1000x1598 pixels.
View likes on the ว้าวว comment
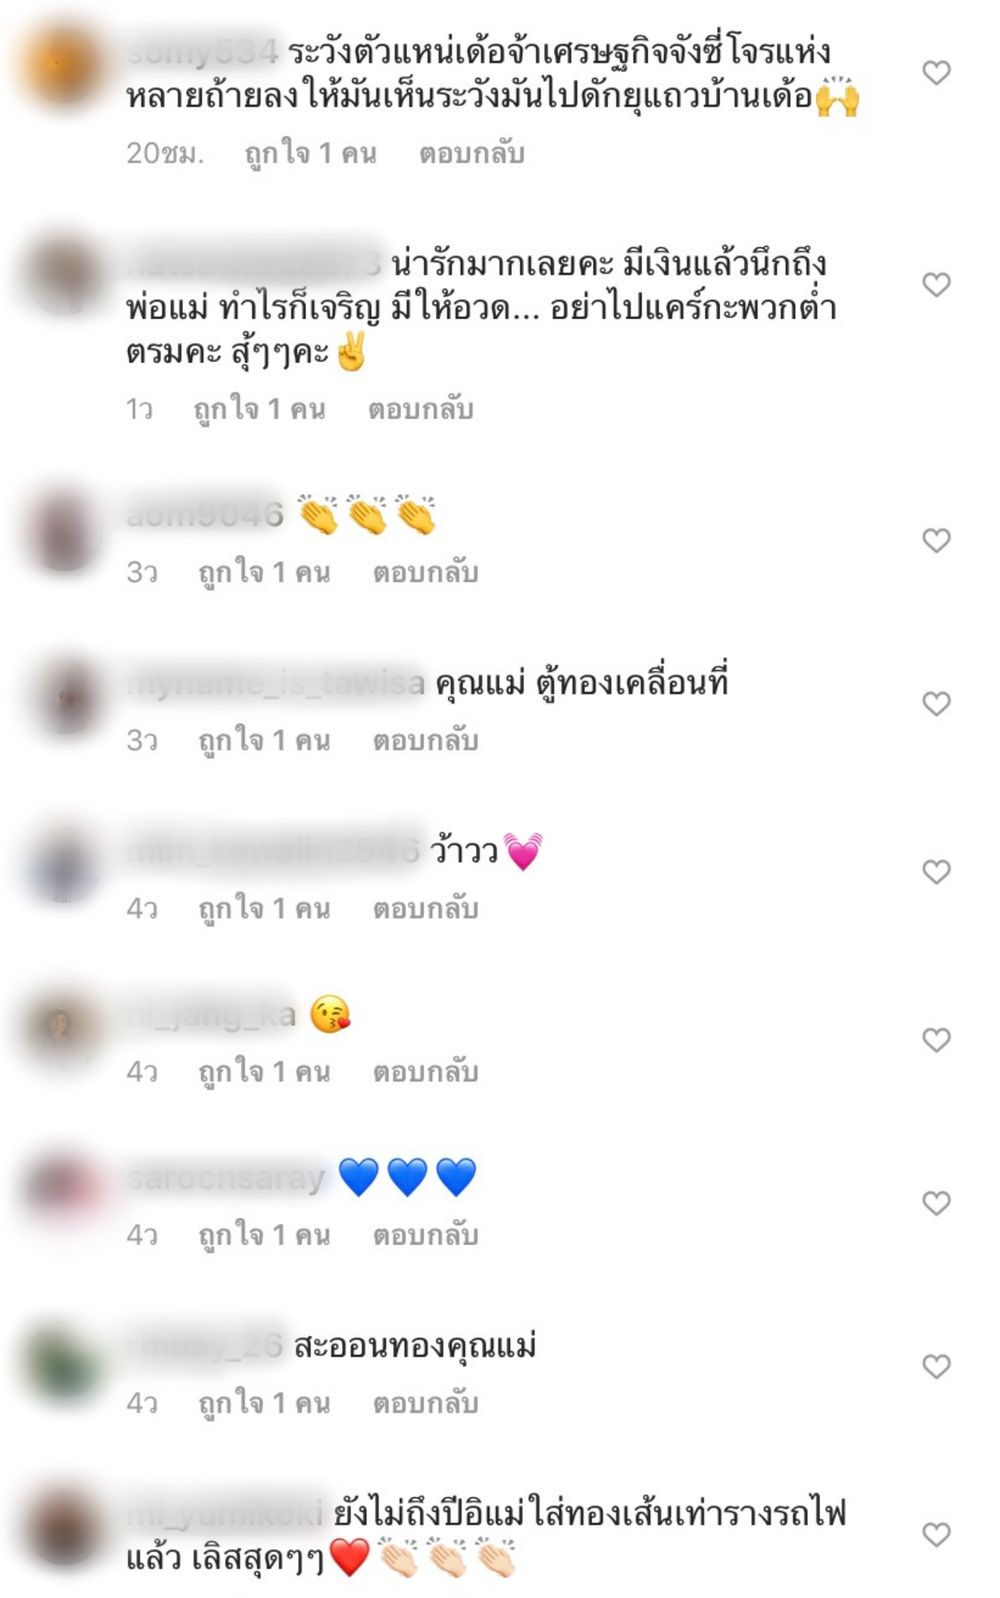(264, 908)
